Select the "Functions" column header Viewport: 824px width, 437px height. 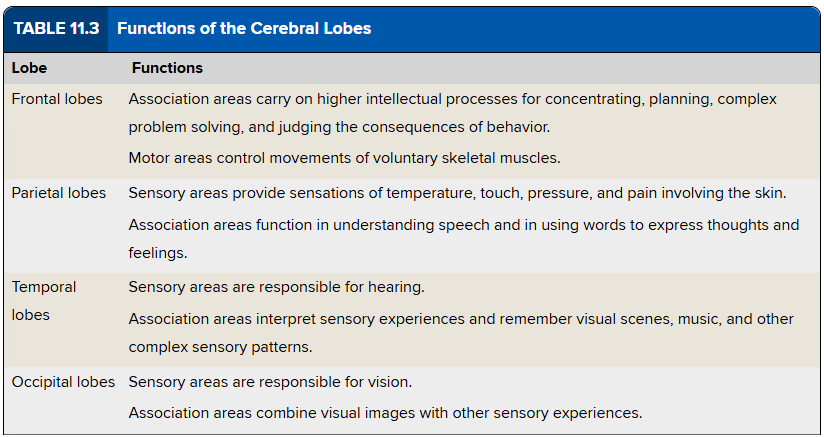(x=167, y=68)
